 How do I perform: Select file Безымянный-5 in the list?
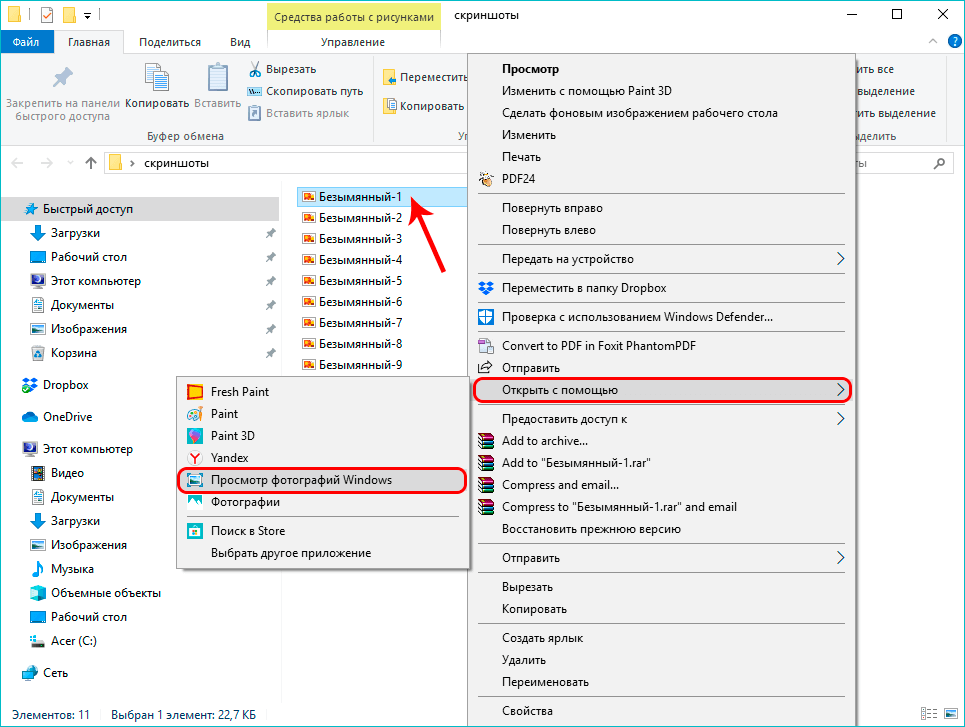(359, 281)
